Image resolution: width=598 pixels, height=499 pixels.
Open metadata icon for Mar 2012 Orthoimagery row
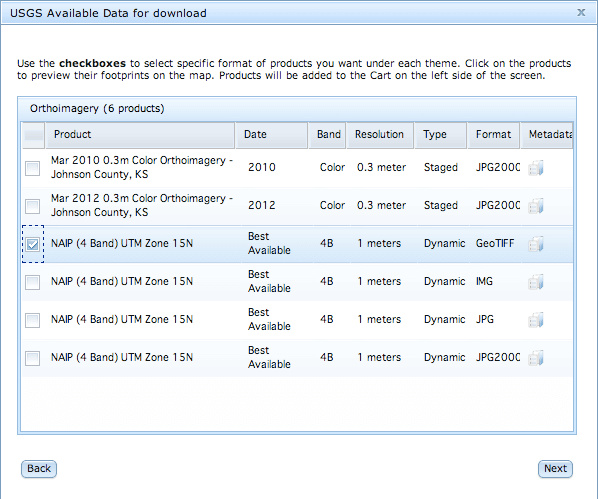(x=536, y=206)
